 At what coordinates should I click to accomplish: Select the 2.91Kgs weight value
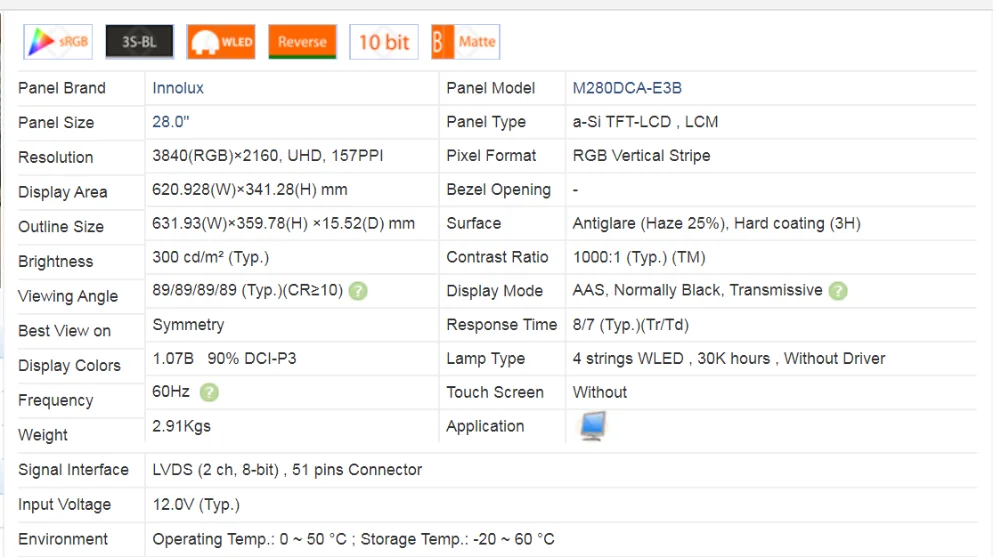point(181,426)
